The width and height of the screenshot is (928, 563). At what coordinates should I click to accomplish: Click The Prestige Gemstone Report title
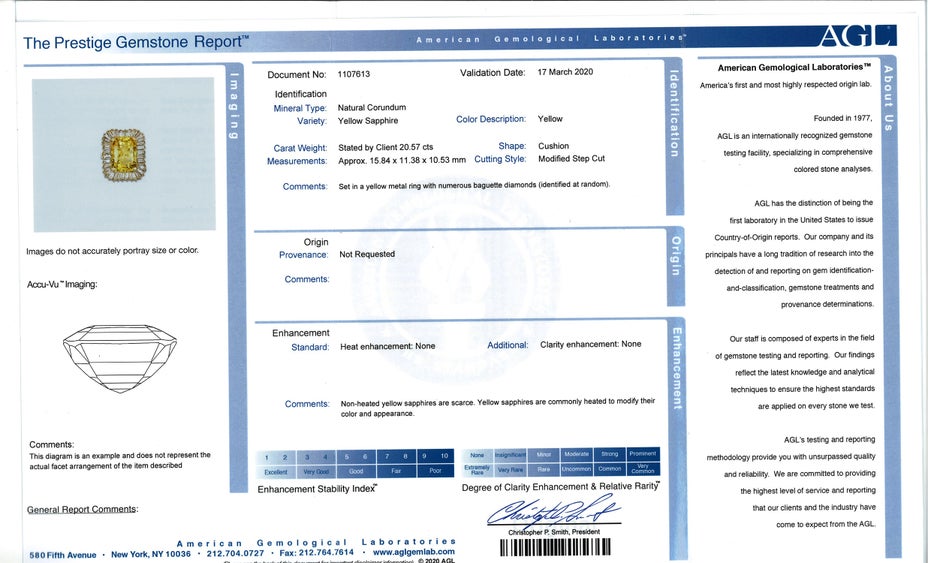(x=135, y=43)
